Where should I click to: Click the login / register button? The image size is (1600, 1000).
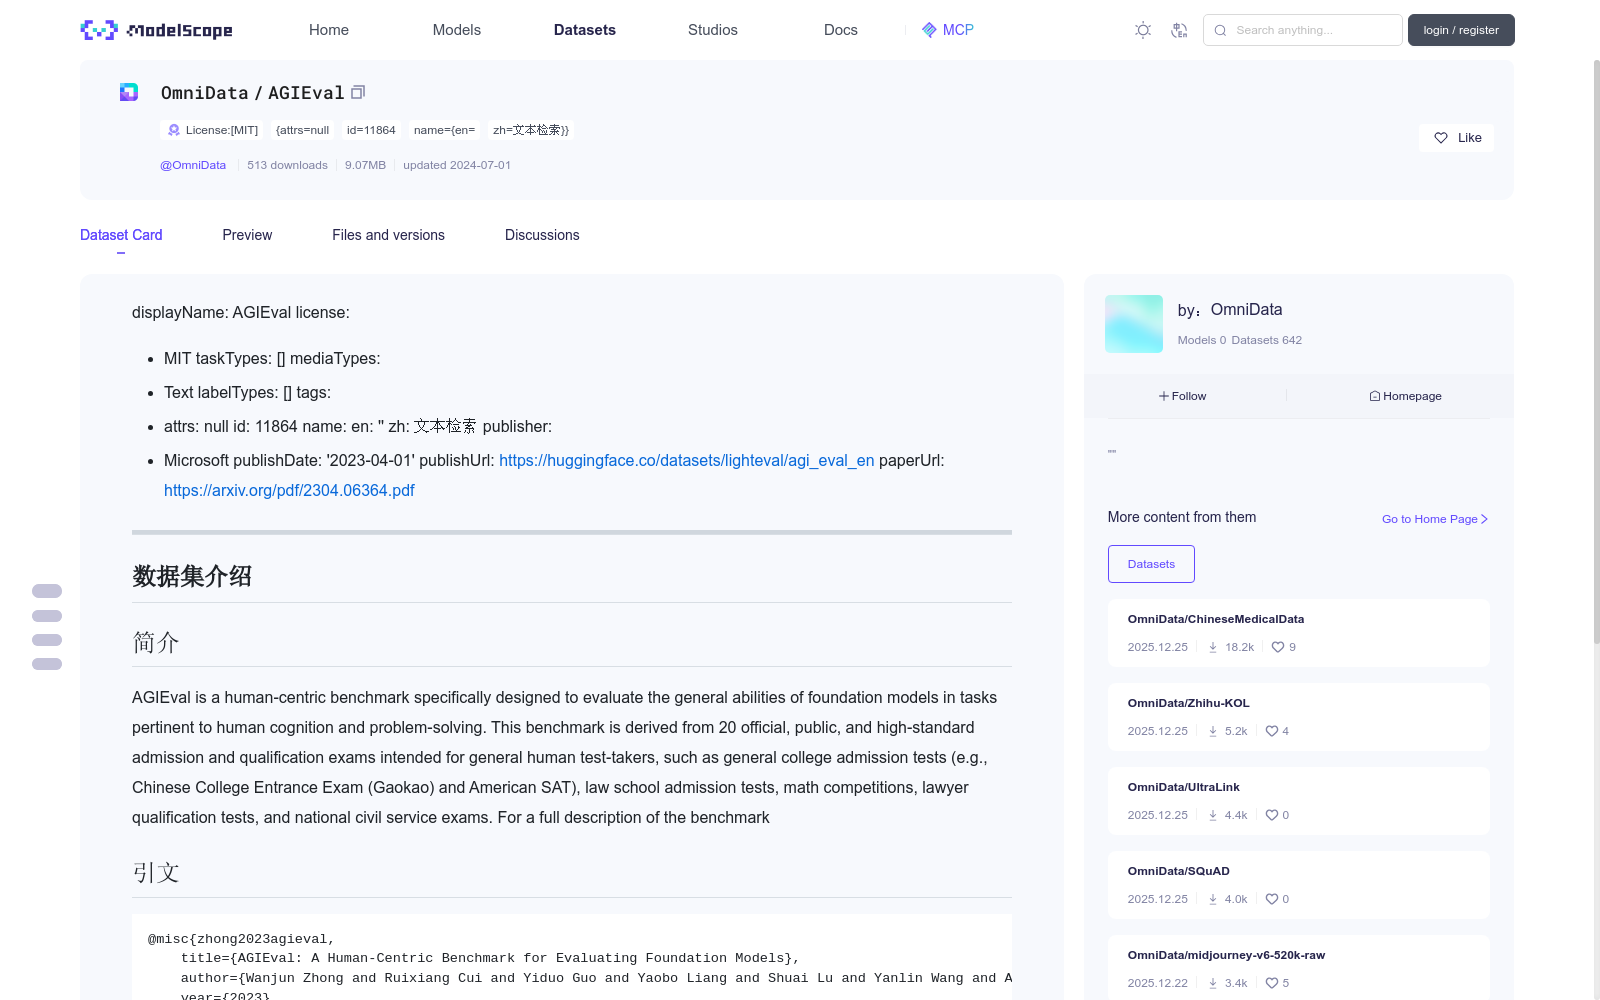(1461, 30)
